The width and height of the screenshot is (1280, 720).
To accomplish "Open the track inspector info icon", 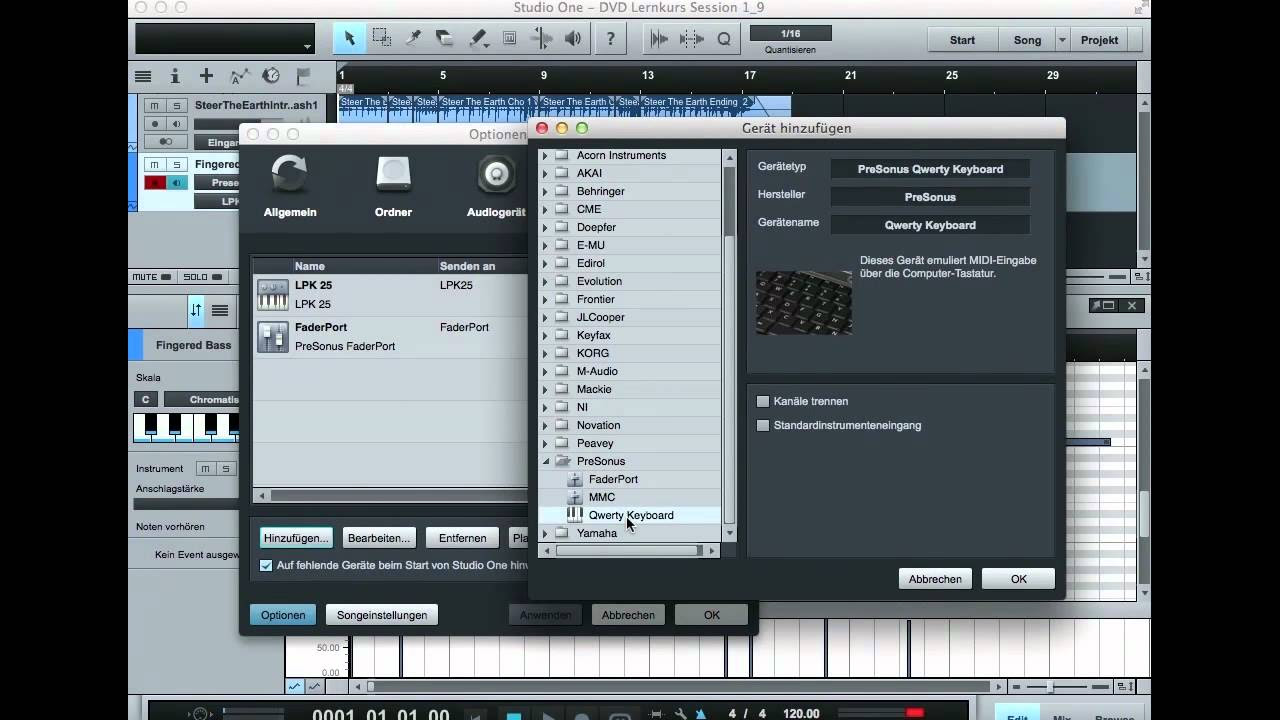I will tap(175, 76).
